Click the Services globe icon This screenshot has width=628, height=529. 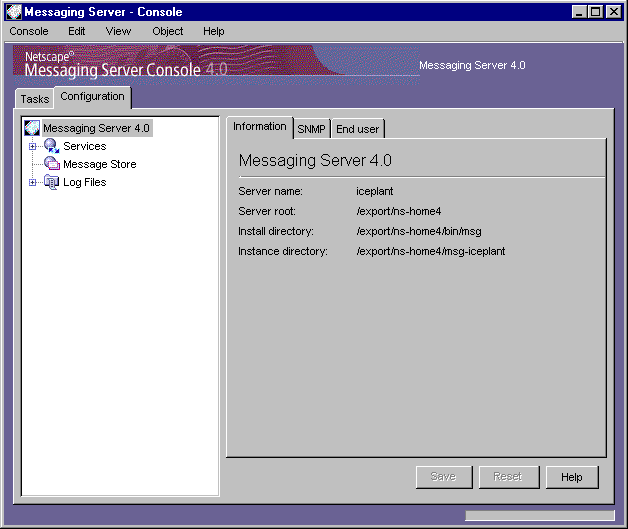click(x=51, y=146)
